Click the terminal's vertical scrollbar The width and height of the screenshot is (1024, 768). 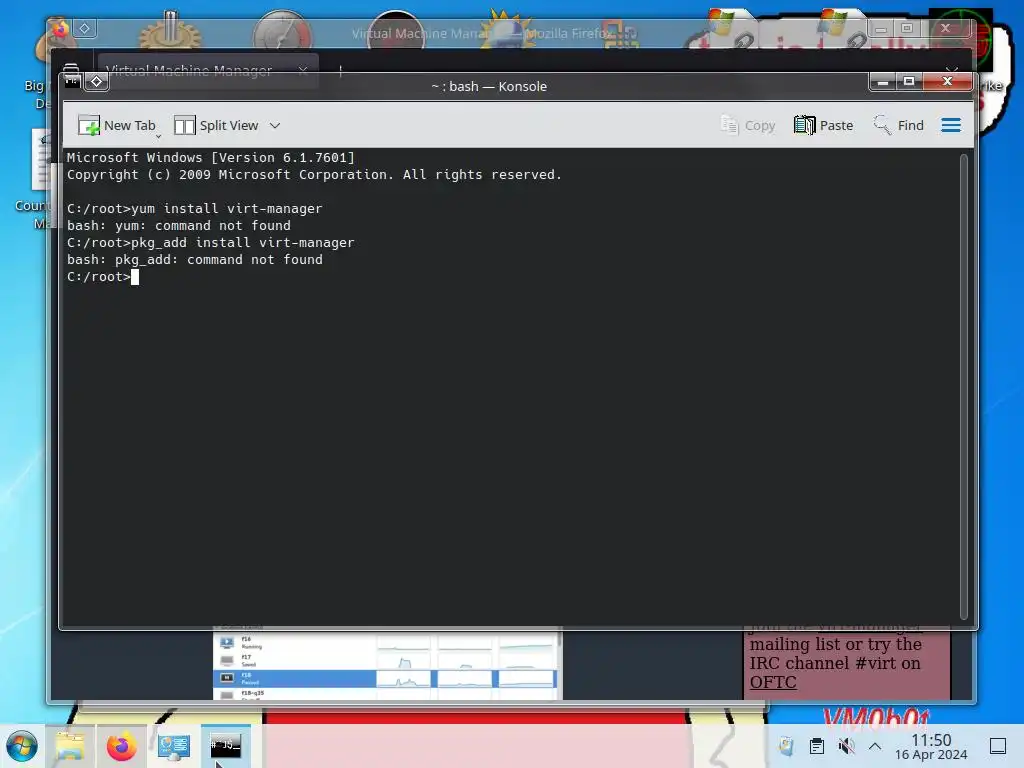coord(963,387)
